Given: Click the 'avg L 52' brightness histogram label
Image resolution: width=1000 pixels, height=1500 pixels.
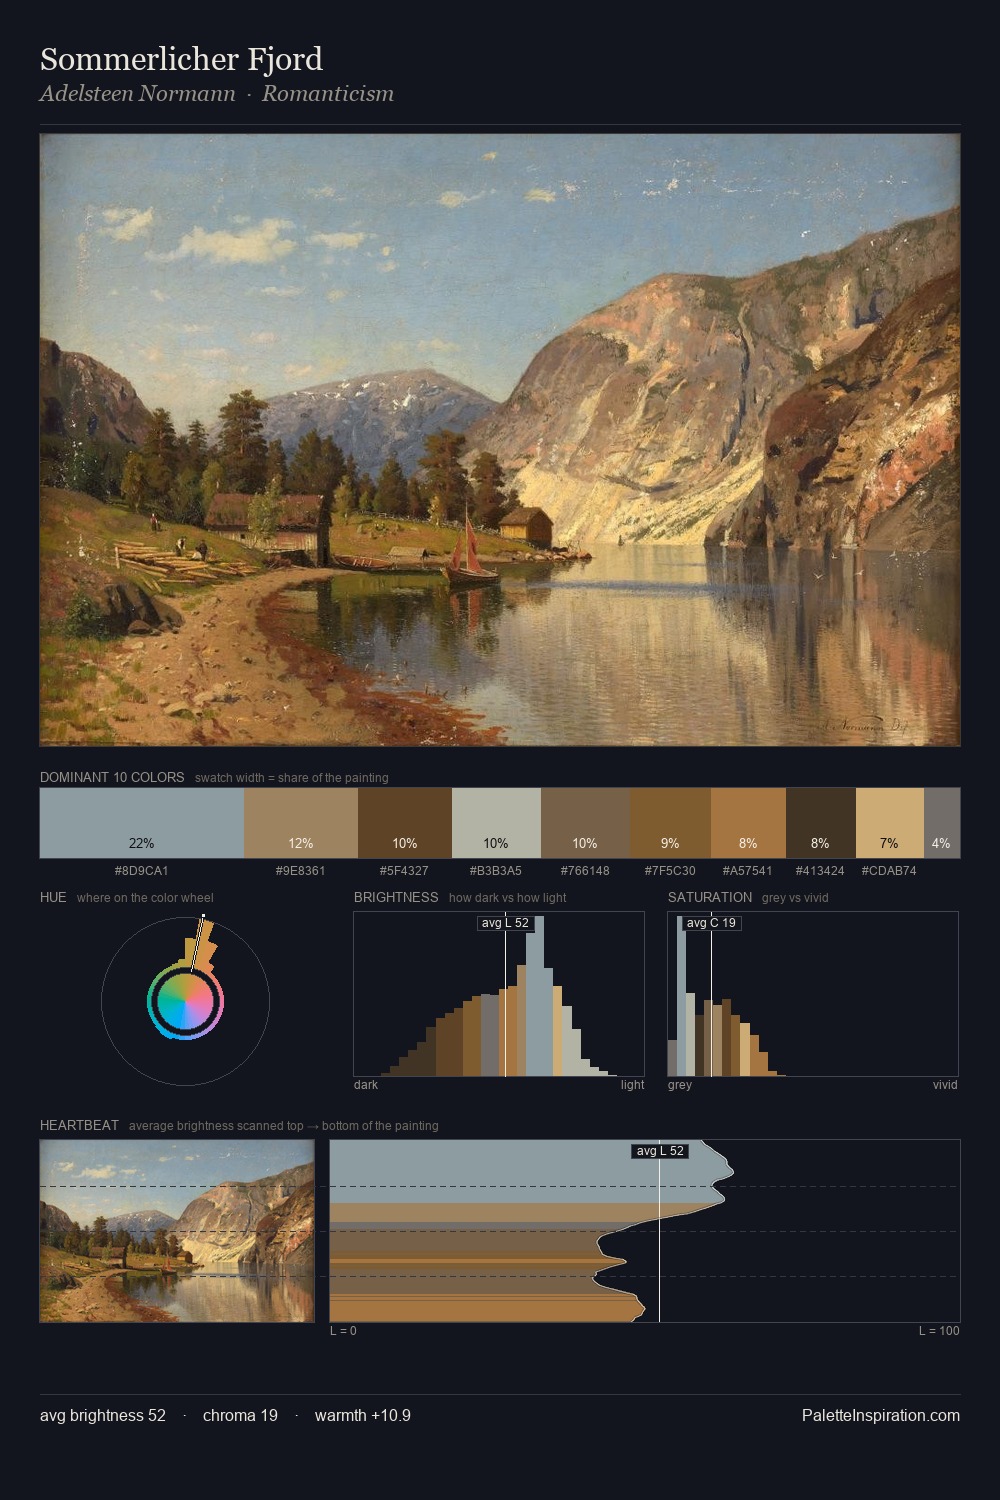Looking at the screenshot, I should click(x=505, y=923).
